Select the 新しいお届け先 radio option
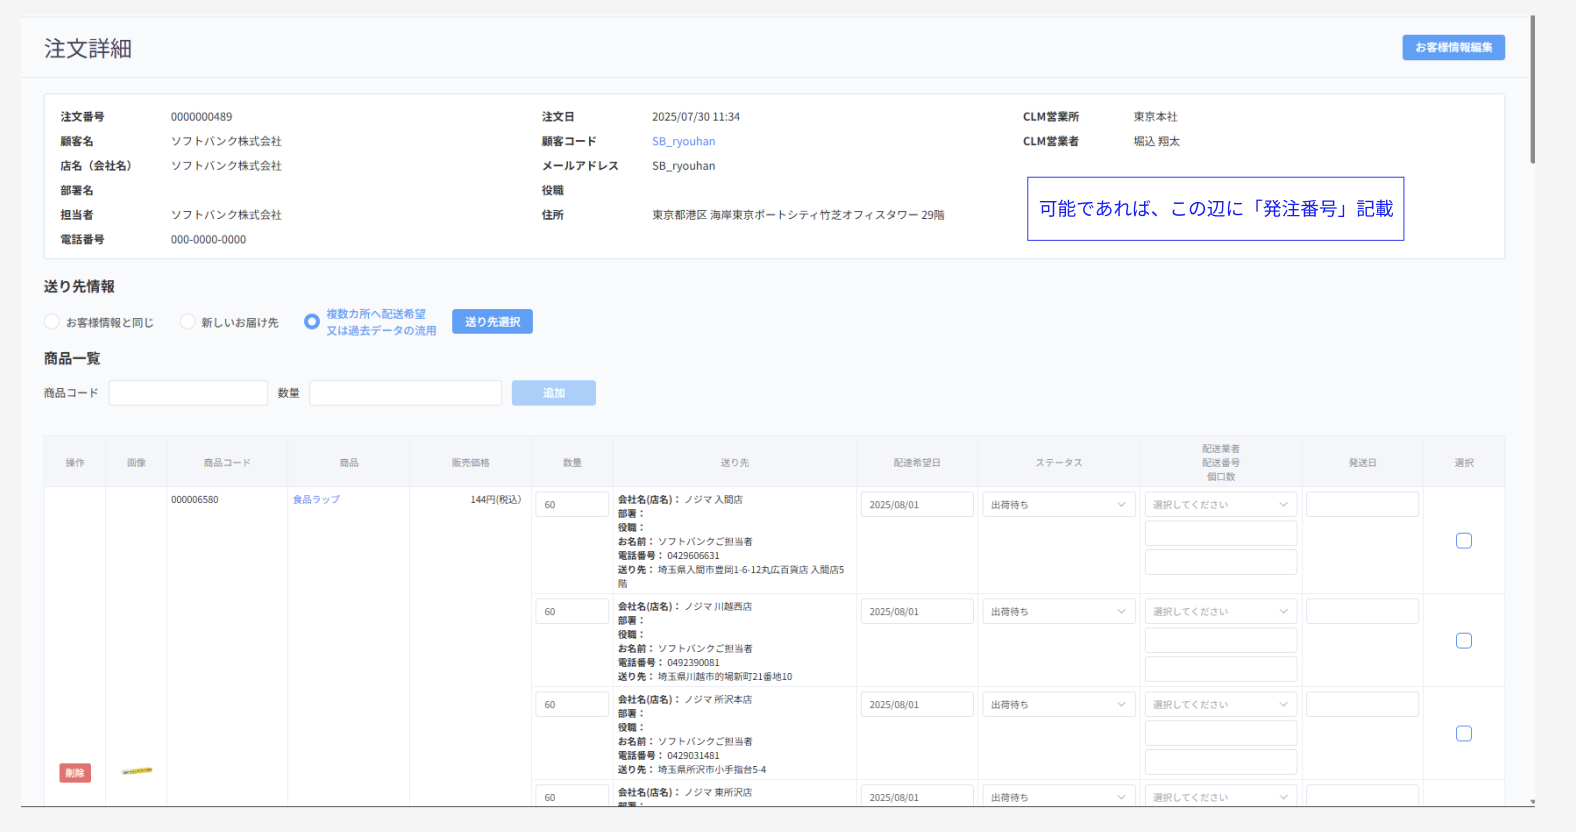Image resolution: width=1576 pixels, height=832 pixels. click(x=187, y=322)
